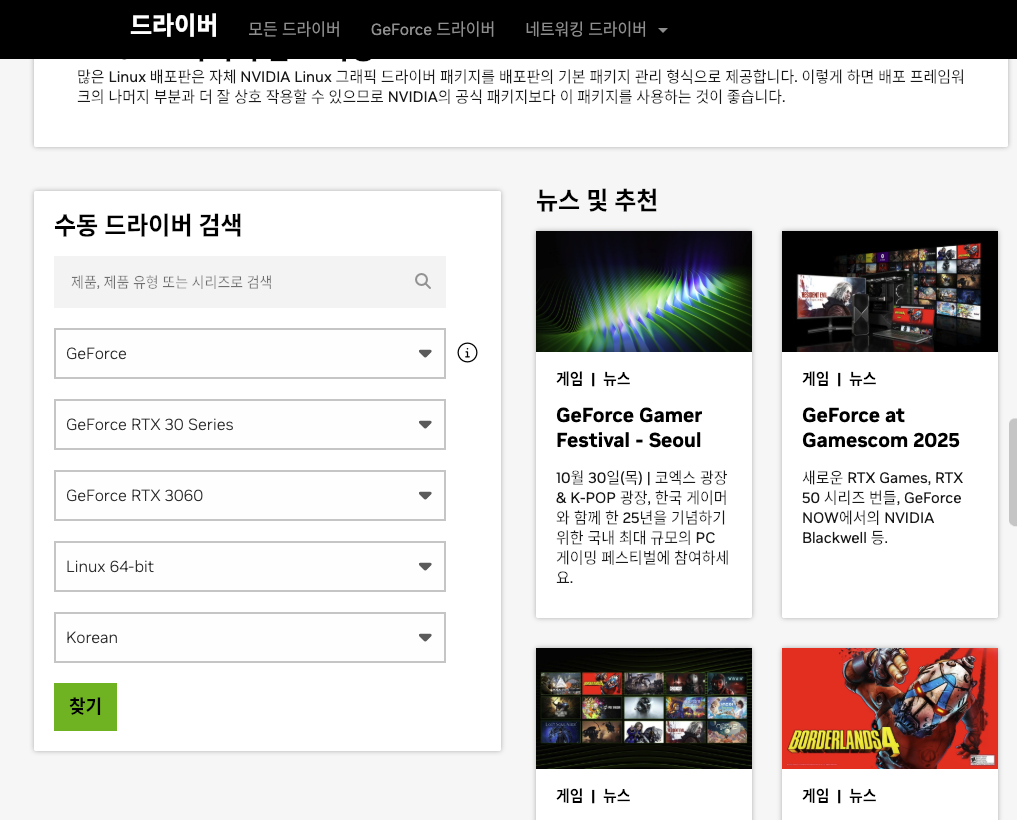1017x820 pixels.
Task: Click the Borderlands 4 news thumbnail
Action: coord(889,708)
